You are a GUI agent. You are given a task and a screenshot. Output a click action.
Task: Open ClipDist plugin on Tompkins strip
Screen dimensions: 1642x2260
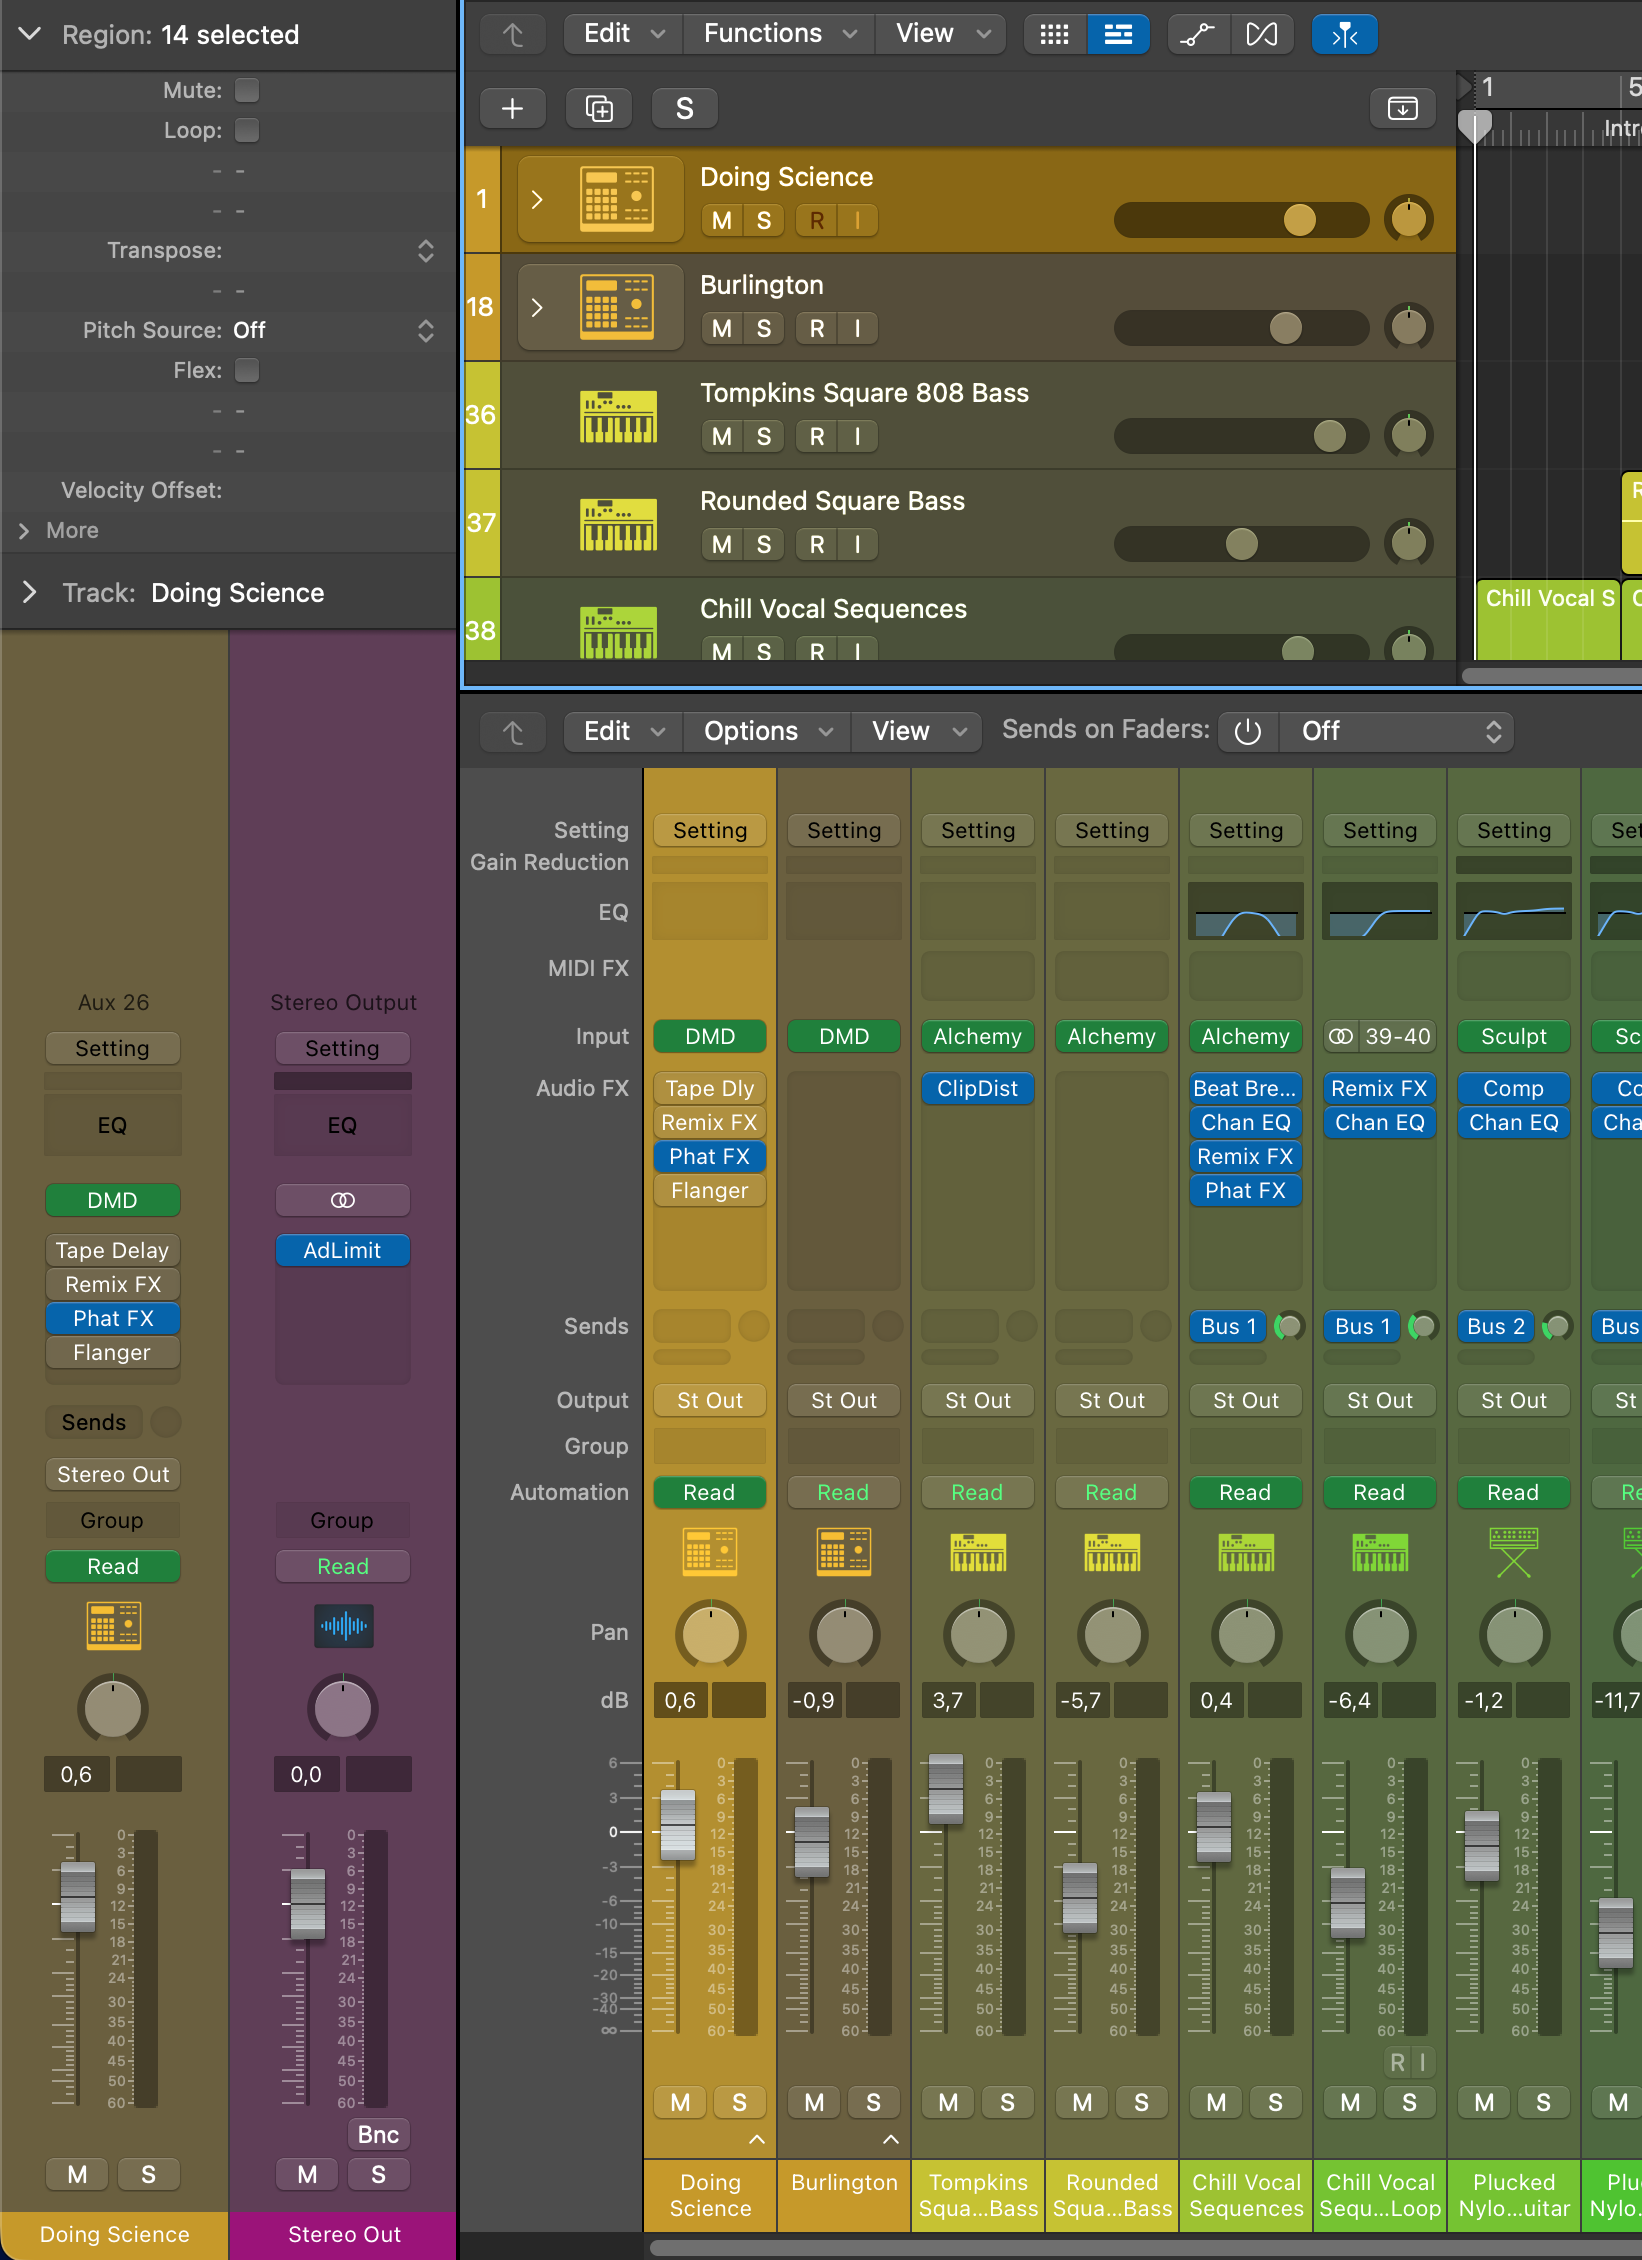coord(977,1088)
